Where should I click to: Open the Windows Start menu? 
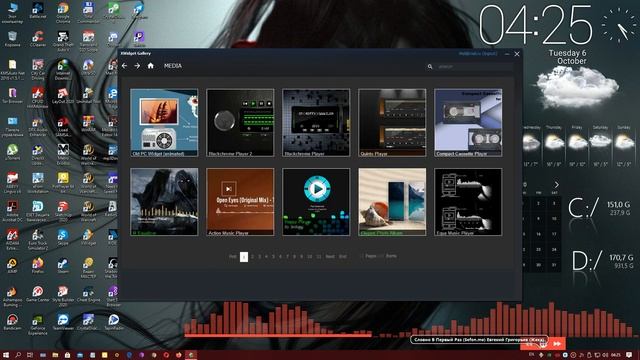(x=6, y=355)
